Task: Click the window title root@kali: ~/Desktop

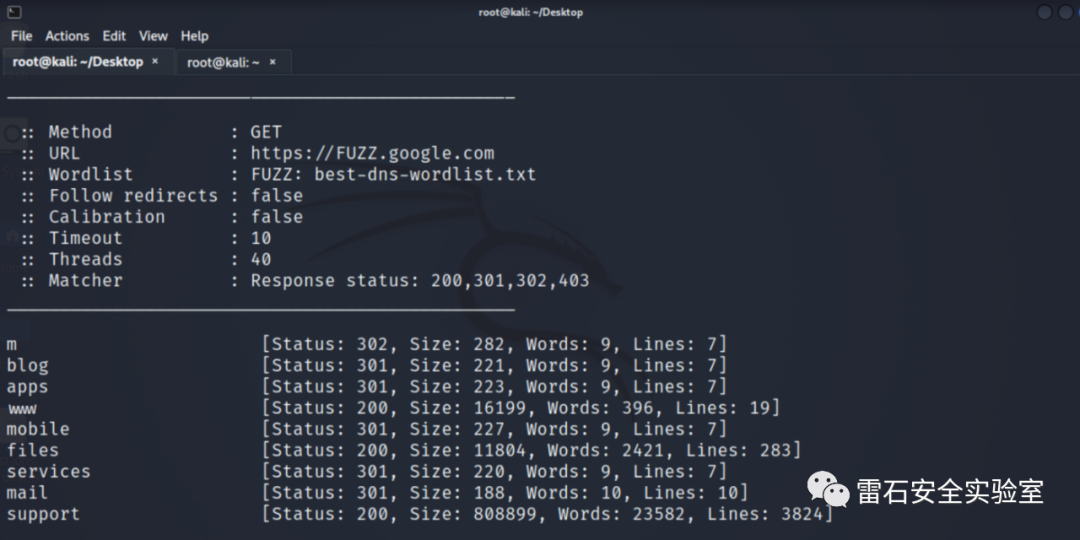Action: point(531,12)
